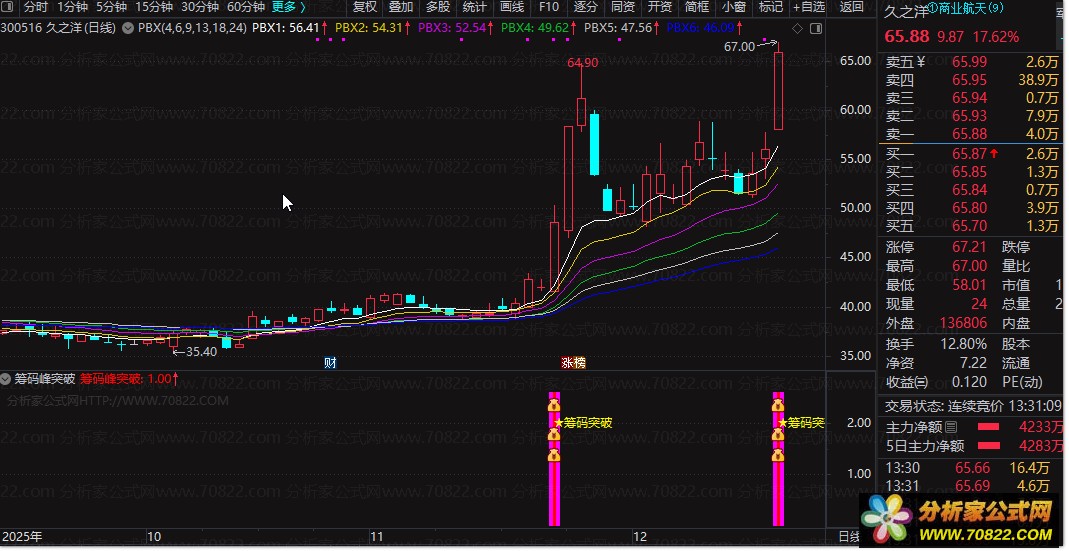Click the 换手 12.80% turnover value

point(963,344)
